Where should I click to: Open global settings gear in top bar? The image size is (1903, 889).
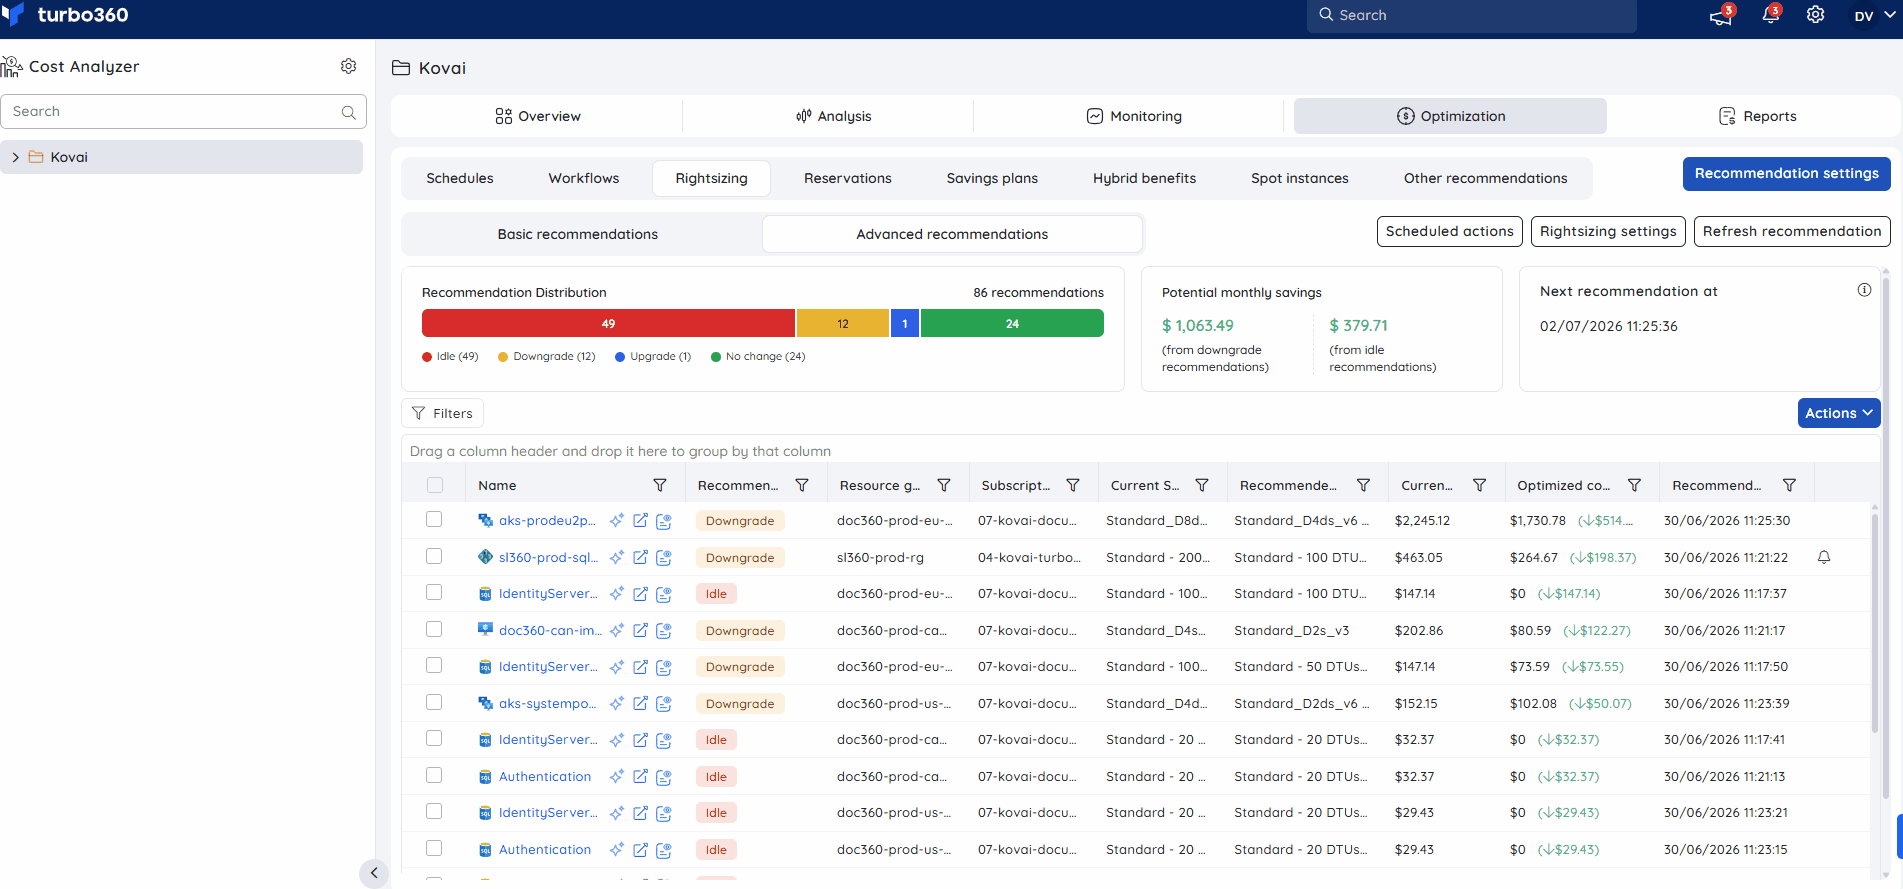[1816, 15]
